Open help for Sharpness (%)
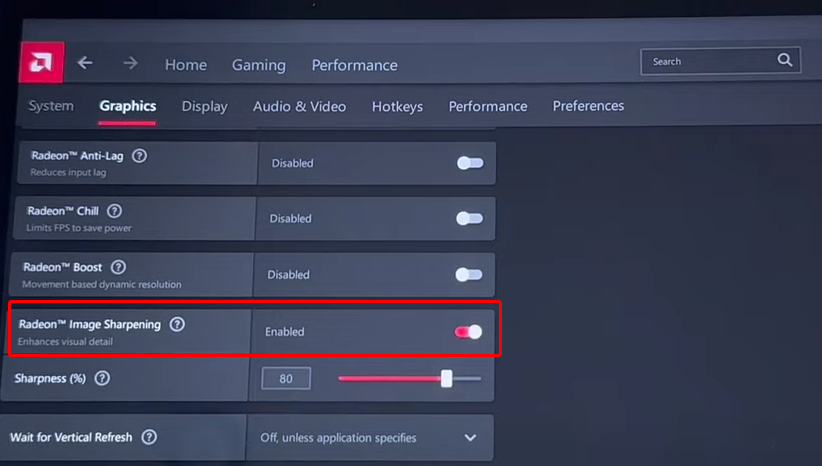The image size is (822, 466). click(102, 378)
